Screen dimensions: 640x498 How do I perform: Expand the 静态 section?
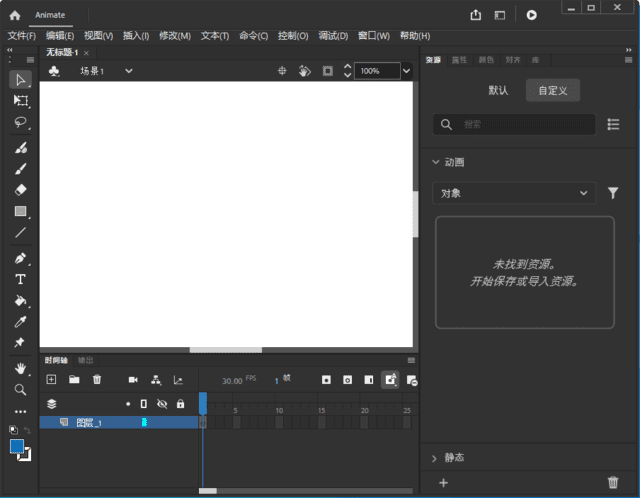pyautogui.click(x=435, y=458)
